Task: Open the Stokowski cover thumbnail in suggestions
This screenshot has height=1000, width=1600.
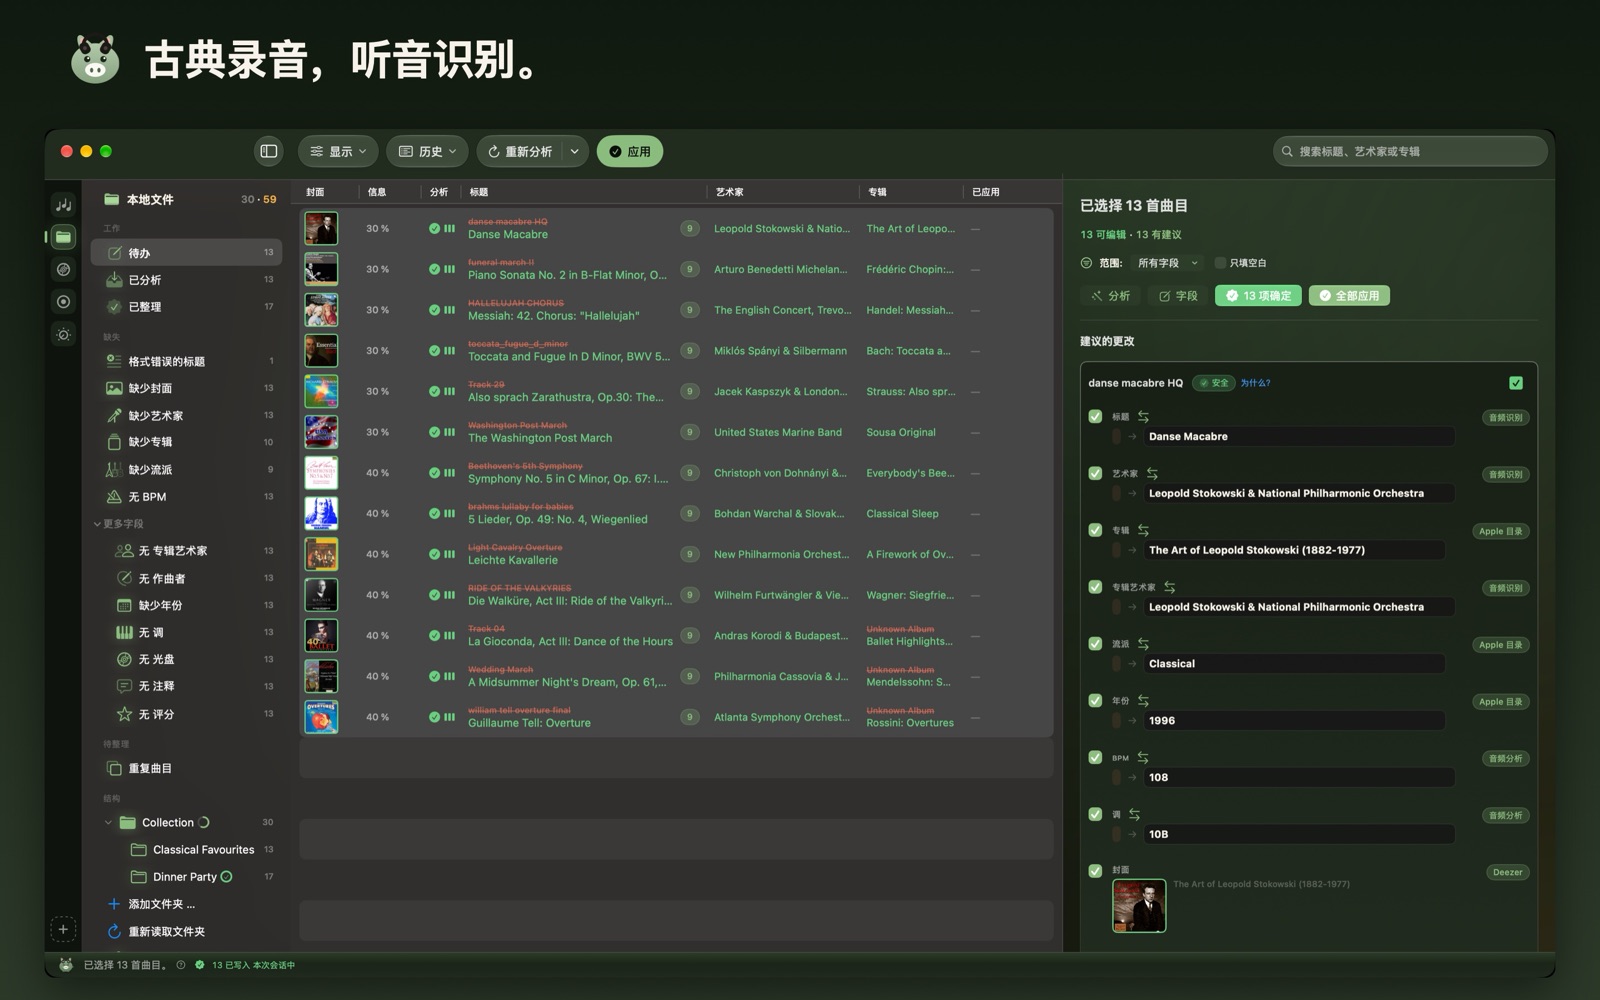Action: [x=1139, y=906]
